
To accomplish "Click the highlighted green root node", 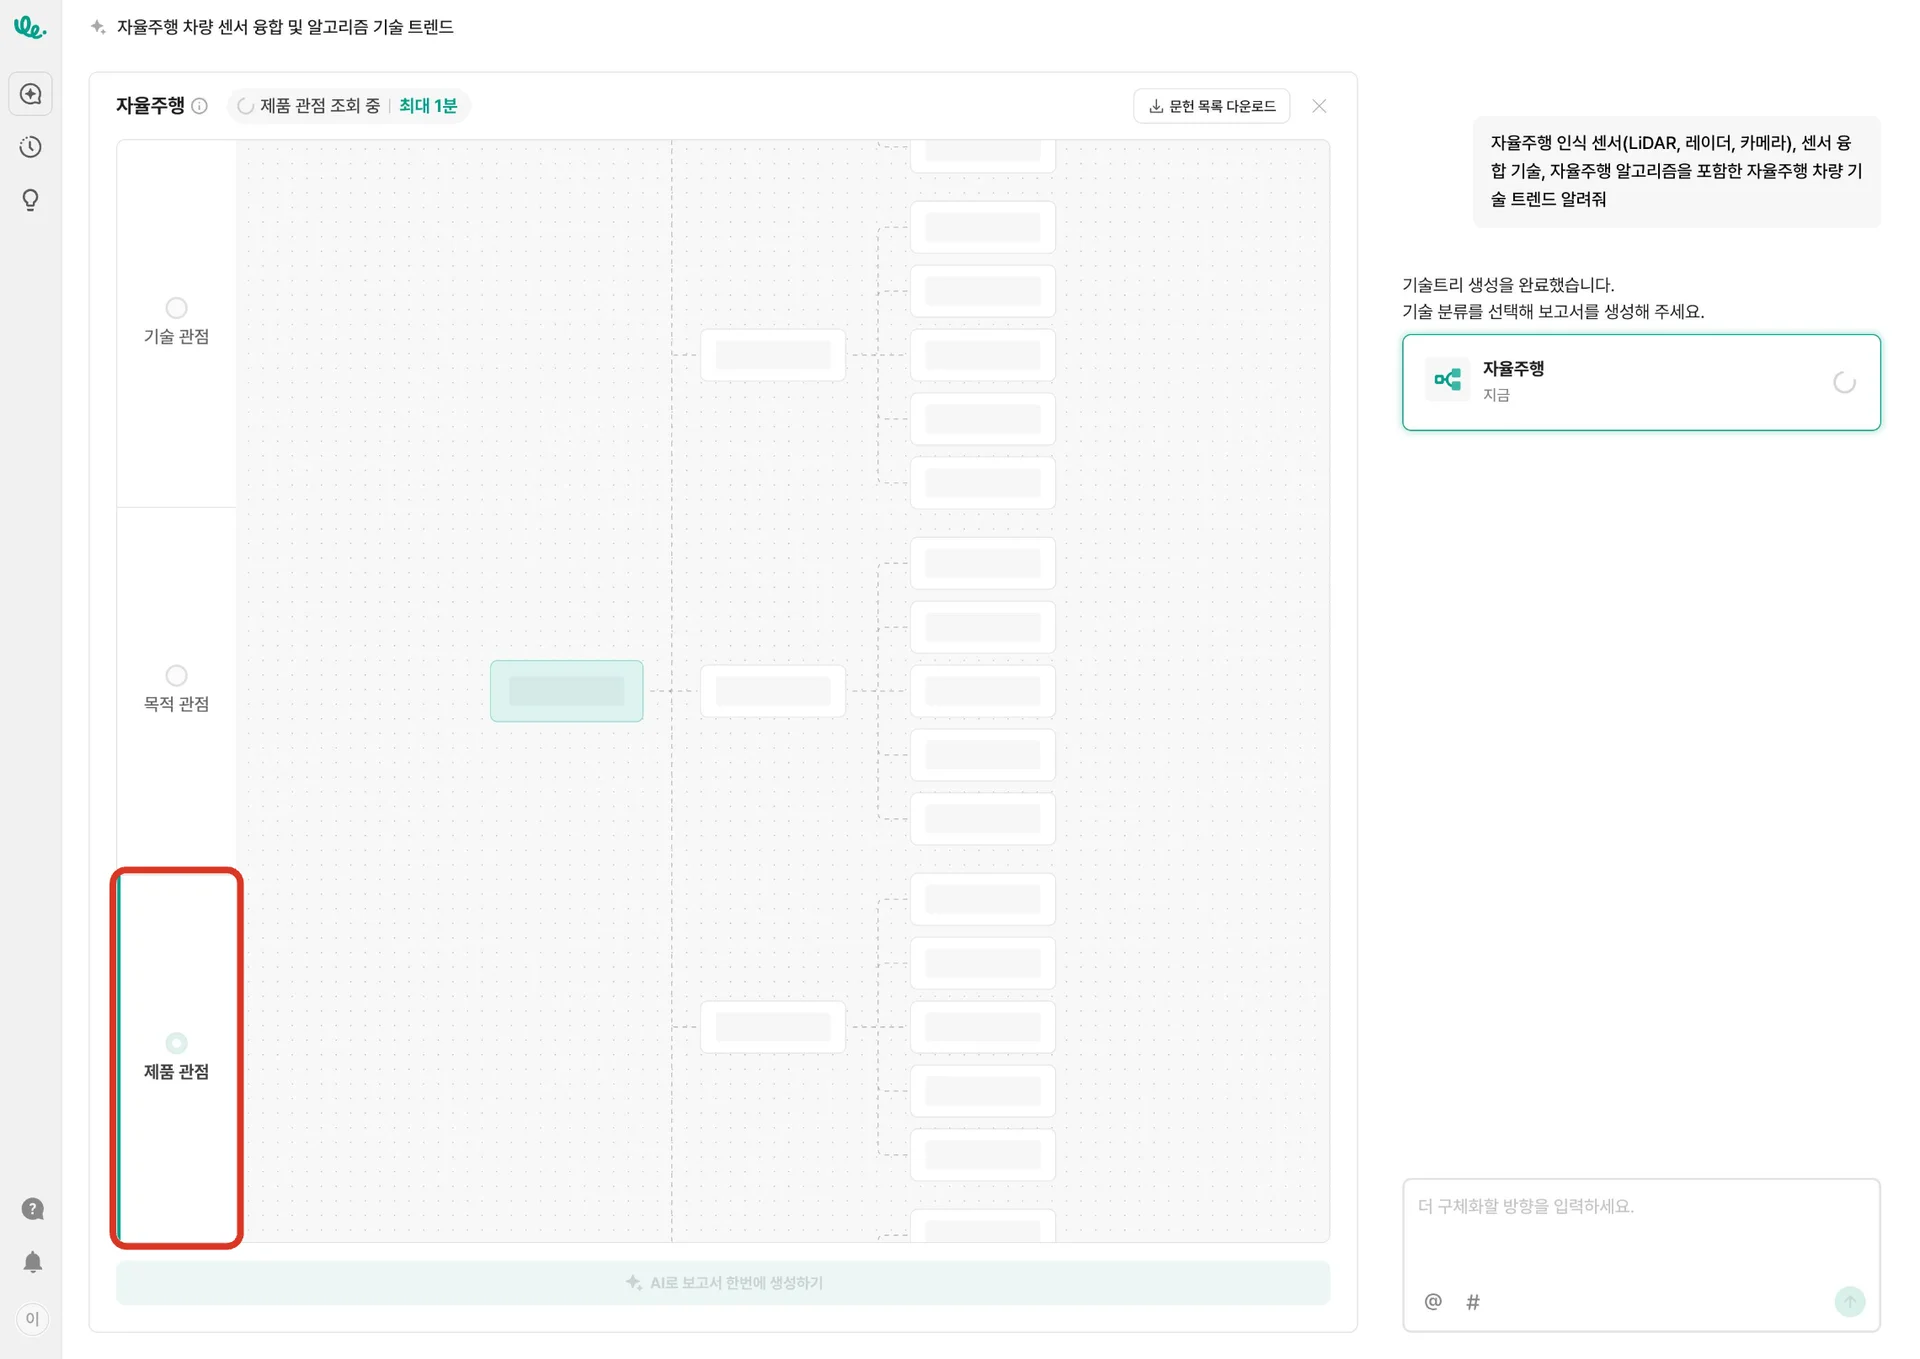I will coord(566,691).
